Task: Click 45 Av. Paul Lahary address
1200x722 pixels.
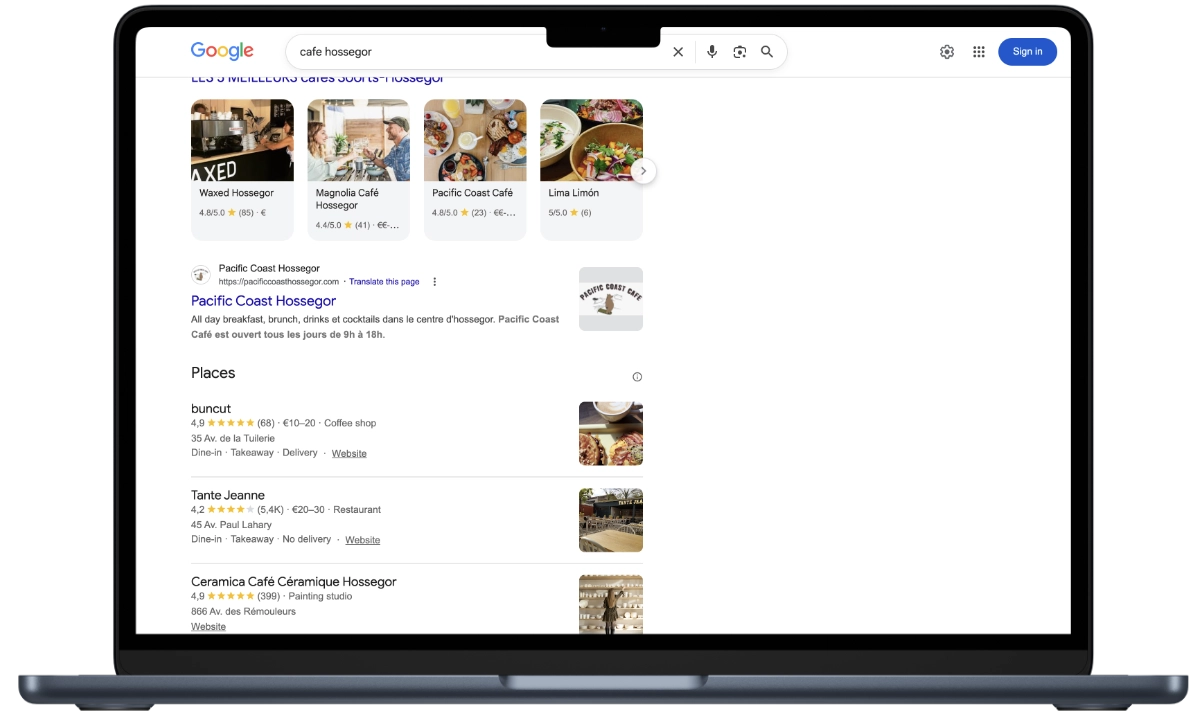Action: 231,525
